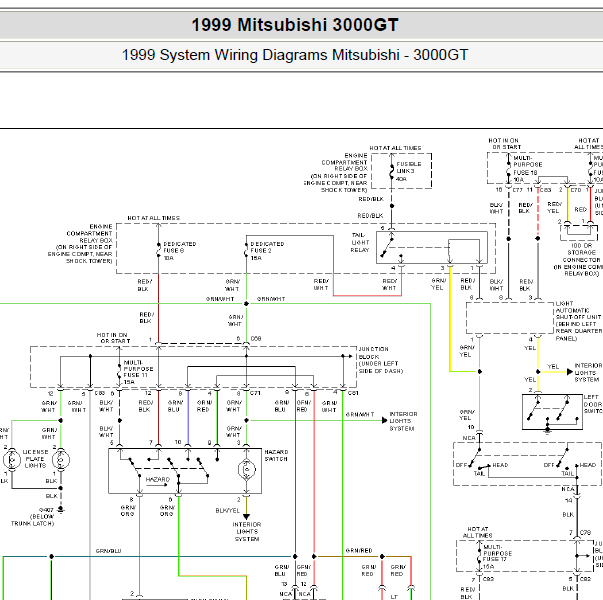Click the G407 ground symbol
Viewport: 603px width, 600px height.
coord(60,510)
